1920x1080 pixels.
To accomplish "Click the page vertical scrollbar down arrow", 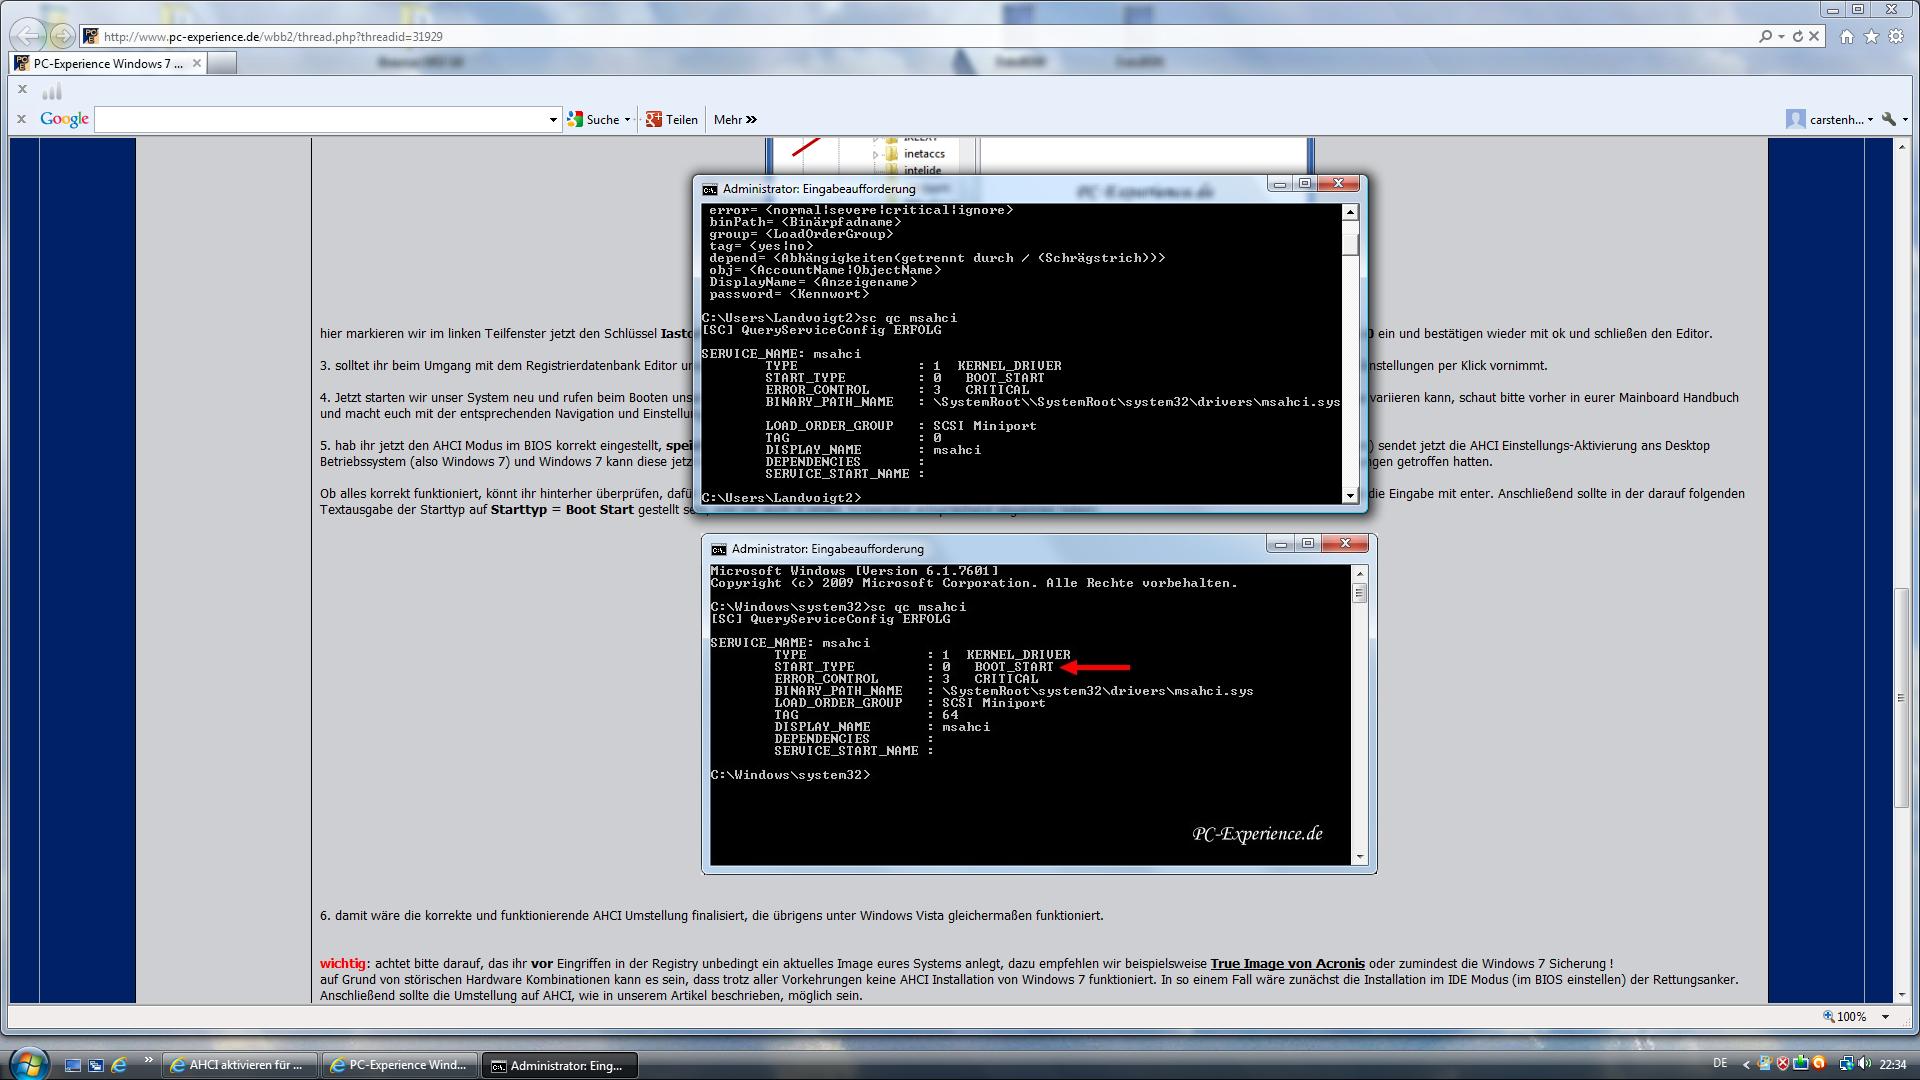I will tap(1901, 995).
